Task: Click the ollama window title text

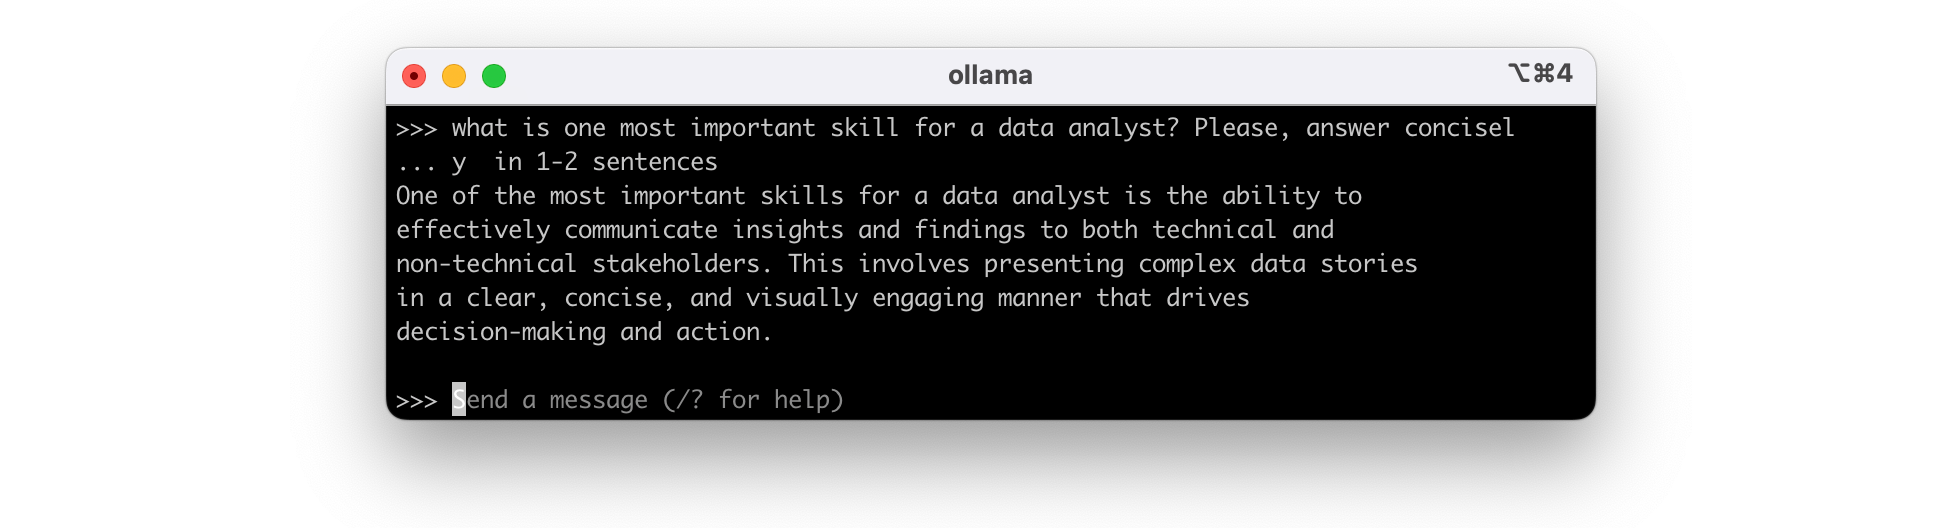Action: [990, 75]
